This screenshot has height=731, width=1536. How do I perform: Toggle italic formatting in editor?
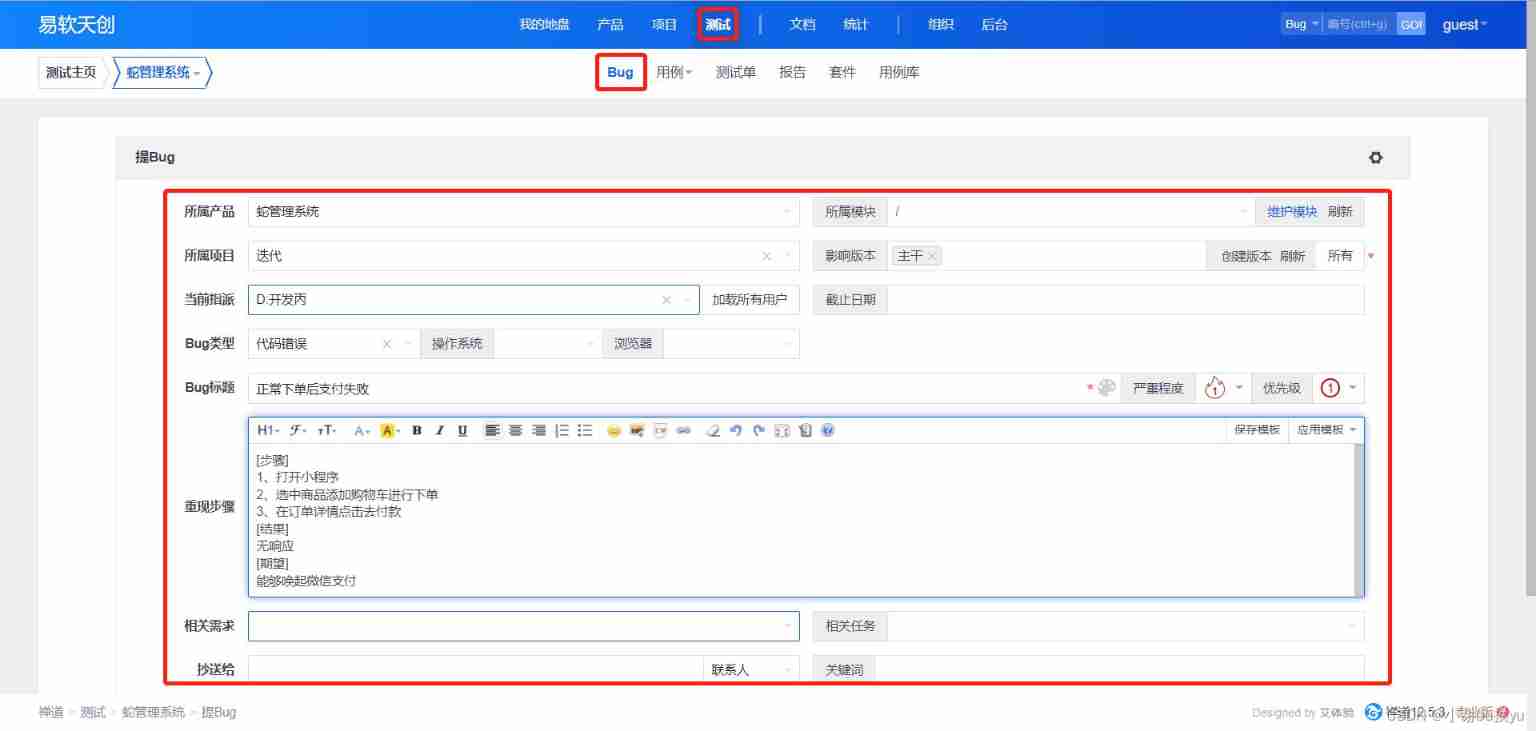(439, 430)
